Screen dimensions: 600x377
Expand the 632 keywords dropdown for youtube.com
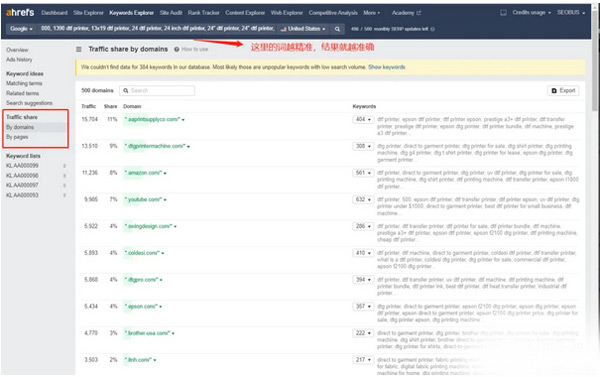[x=363, y=200]
